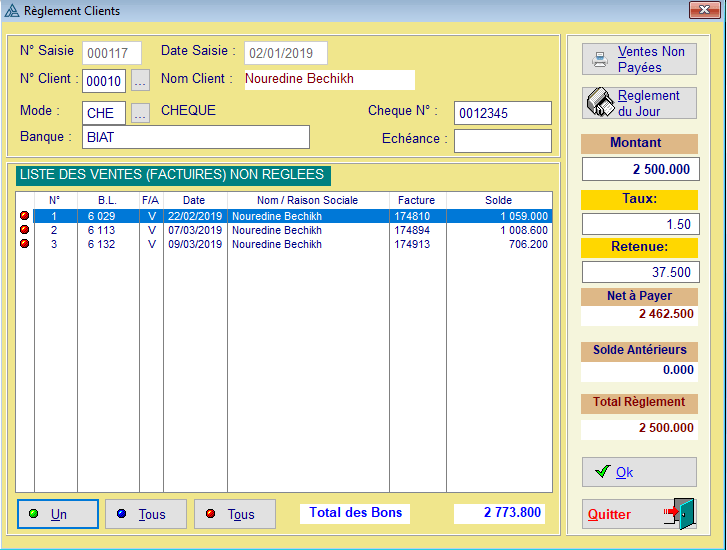Click the Cheque N° field 0012345
Viewport: 727px width, 550px height.
503,113
